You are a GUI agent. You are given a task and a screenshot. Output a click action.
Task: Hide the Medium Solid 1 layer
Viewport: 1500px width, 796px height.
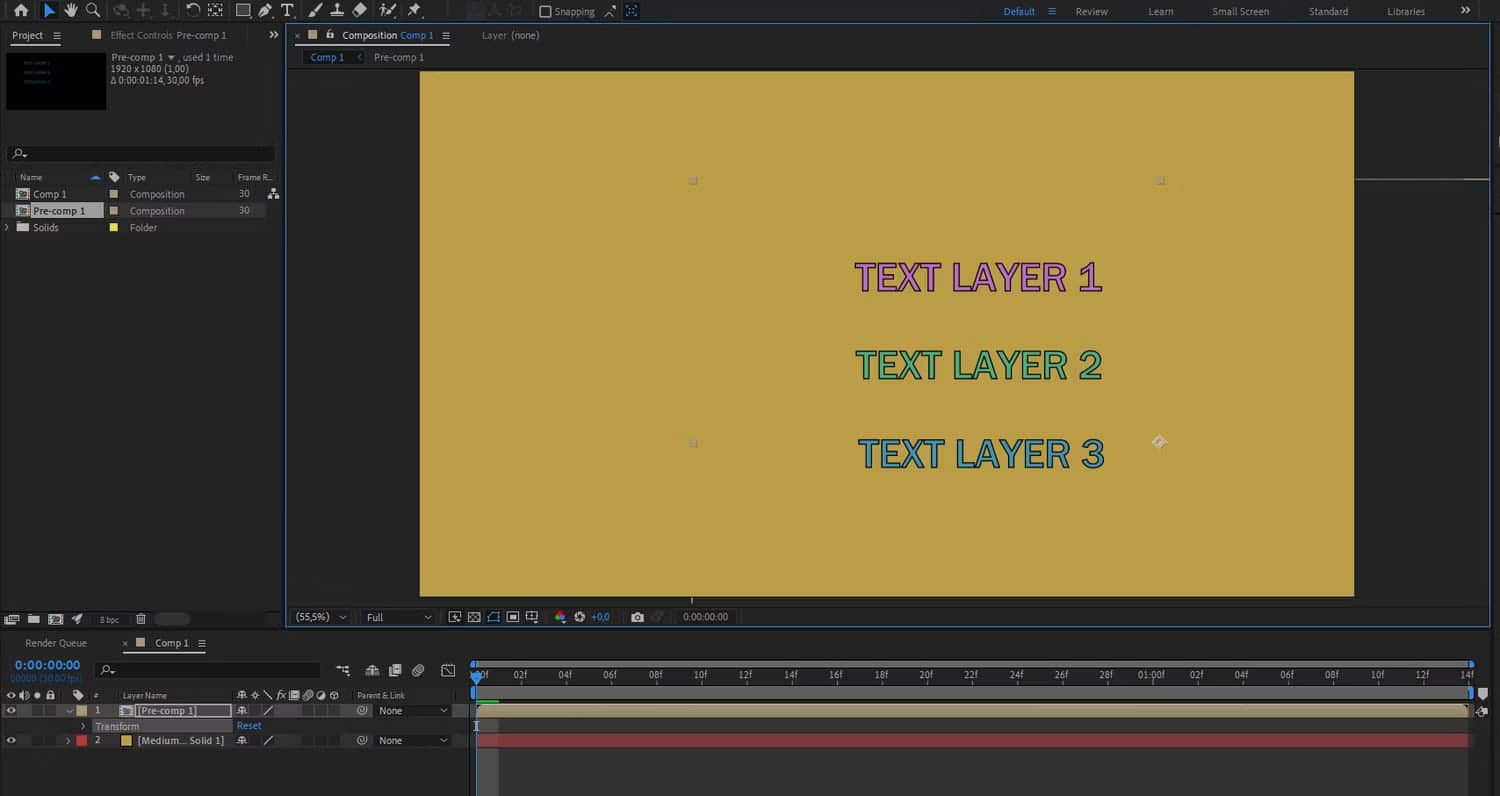coord(10,740)
